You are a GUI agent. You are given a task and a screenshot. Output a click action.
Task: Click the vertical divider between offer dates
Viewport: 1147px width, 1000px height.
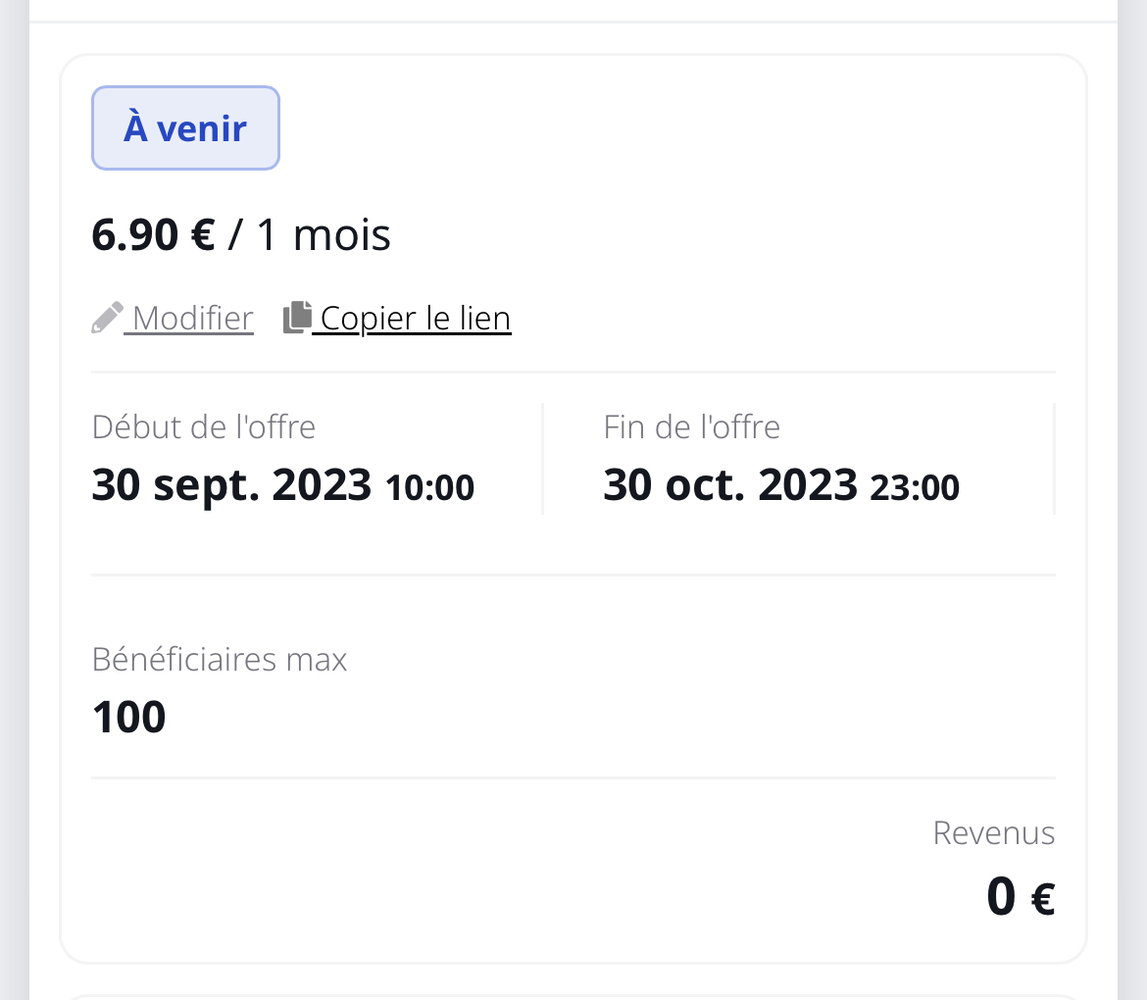542,458
